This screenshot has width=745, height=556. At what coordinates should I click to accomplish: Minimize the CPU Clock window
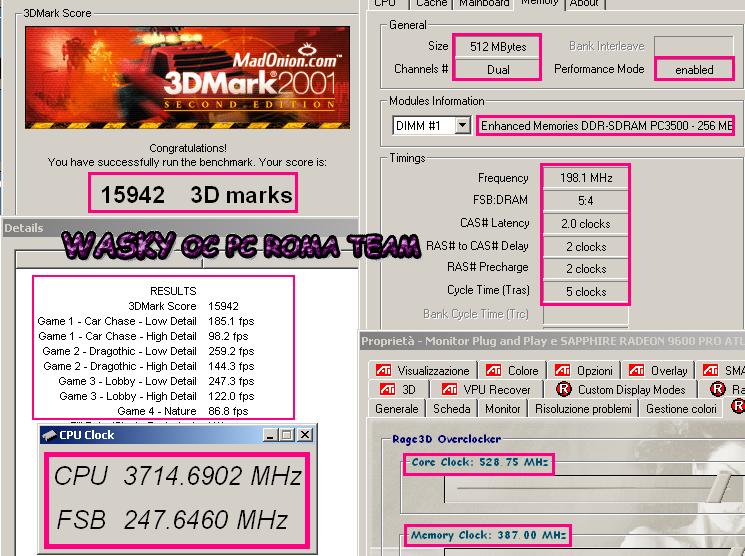tap(270, 435)
